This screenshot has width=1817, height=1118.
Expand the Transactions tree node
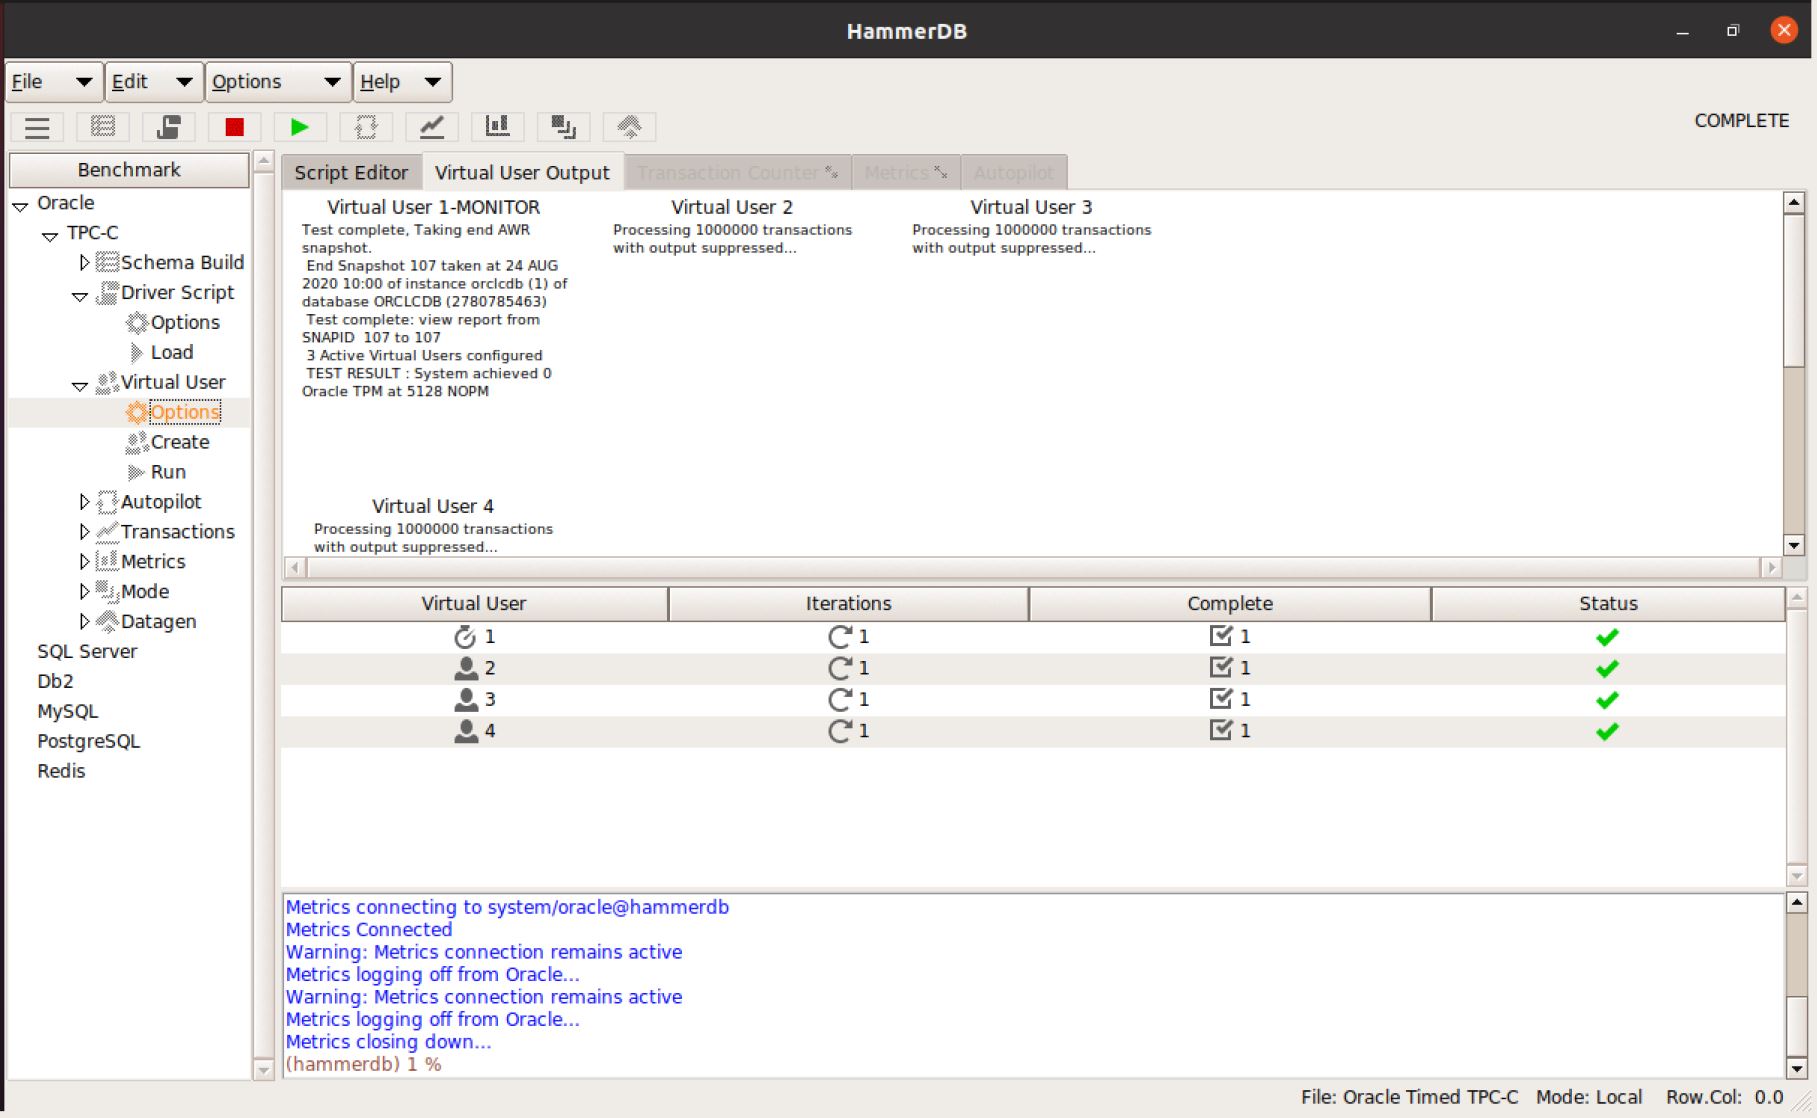pos(84,532)
